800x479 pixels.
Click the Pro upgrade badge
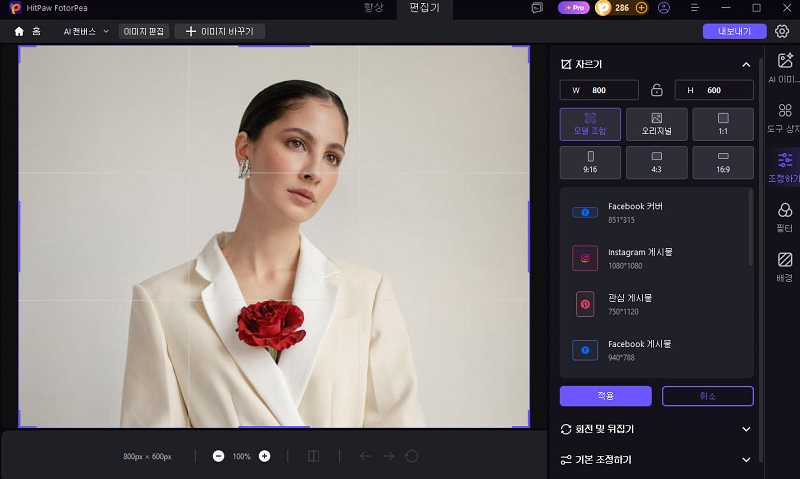tap(574, 8)
